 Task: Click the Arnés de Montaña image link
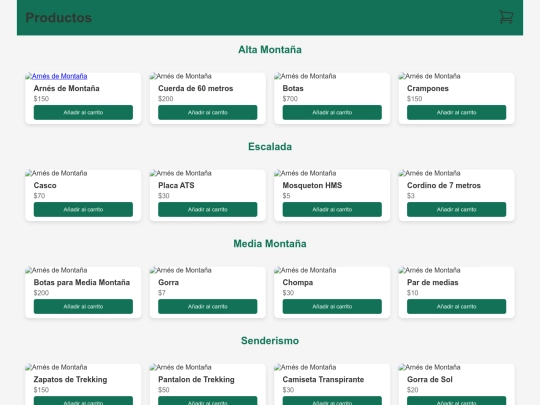click(x=56, y=76)
